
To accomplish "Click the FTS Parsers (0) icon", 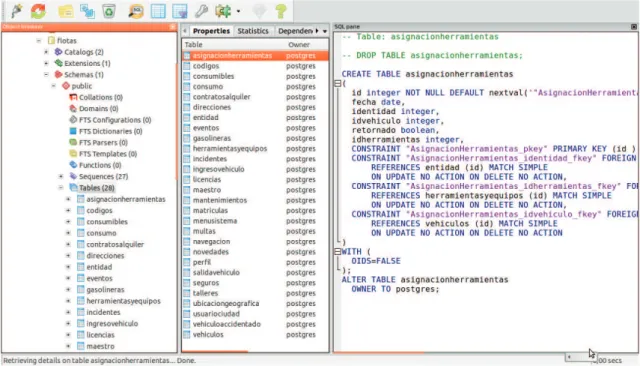I will (x=73, y=142).
